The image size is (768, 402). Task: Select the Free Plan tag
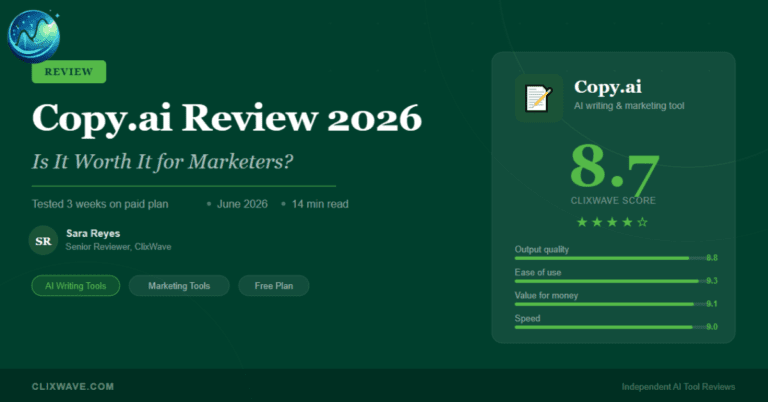point(273,286)
